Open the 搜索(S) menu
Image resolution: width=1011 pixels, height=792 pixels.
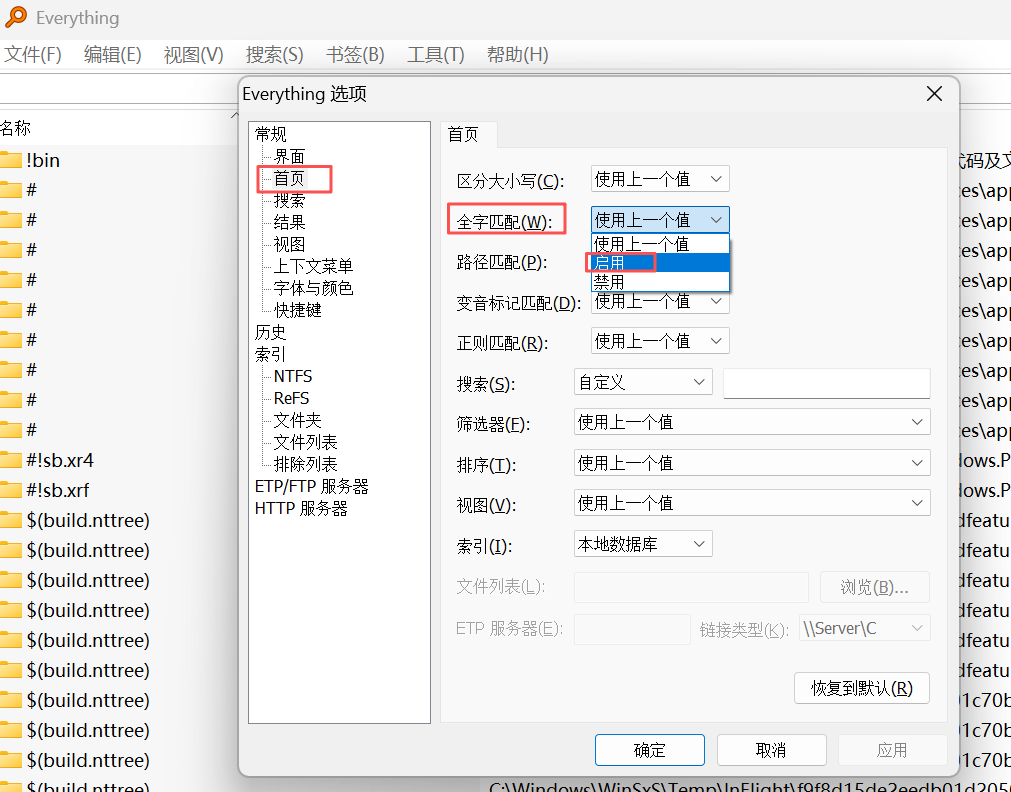click(x=274, y=55)
